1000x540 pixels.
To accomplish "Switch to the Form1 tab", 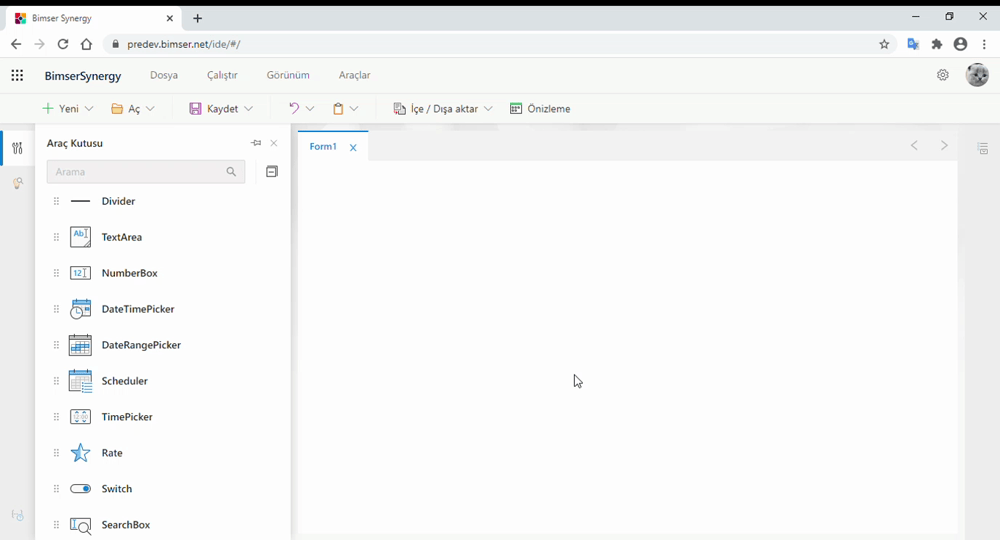I will click(322, 147).
